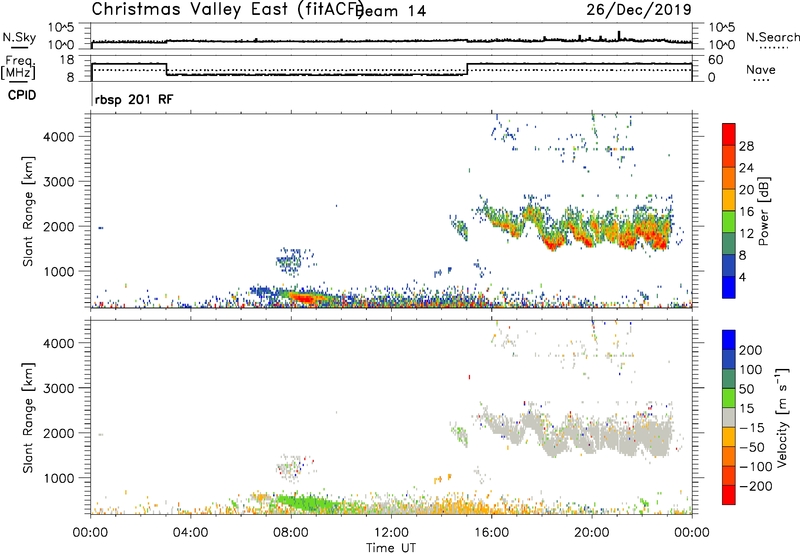Image resolution: width=800 pixels, height=554 pixels.
Task: Click the '26/Dec/2019' date label
Action: 639,9
